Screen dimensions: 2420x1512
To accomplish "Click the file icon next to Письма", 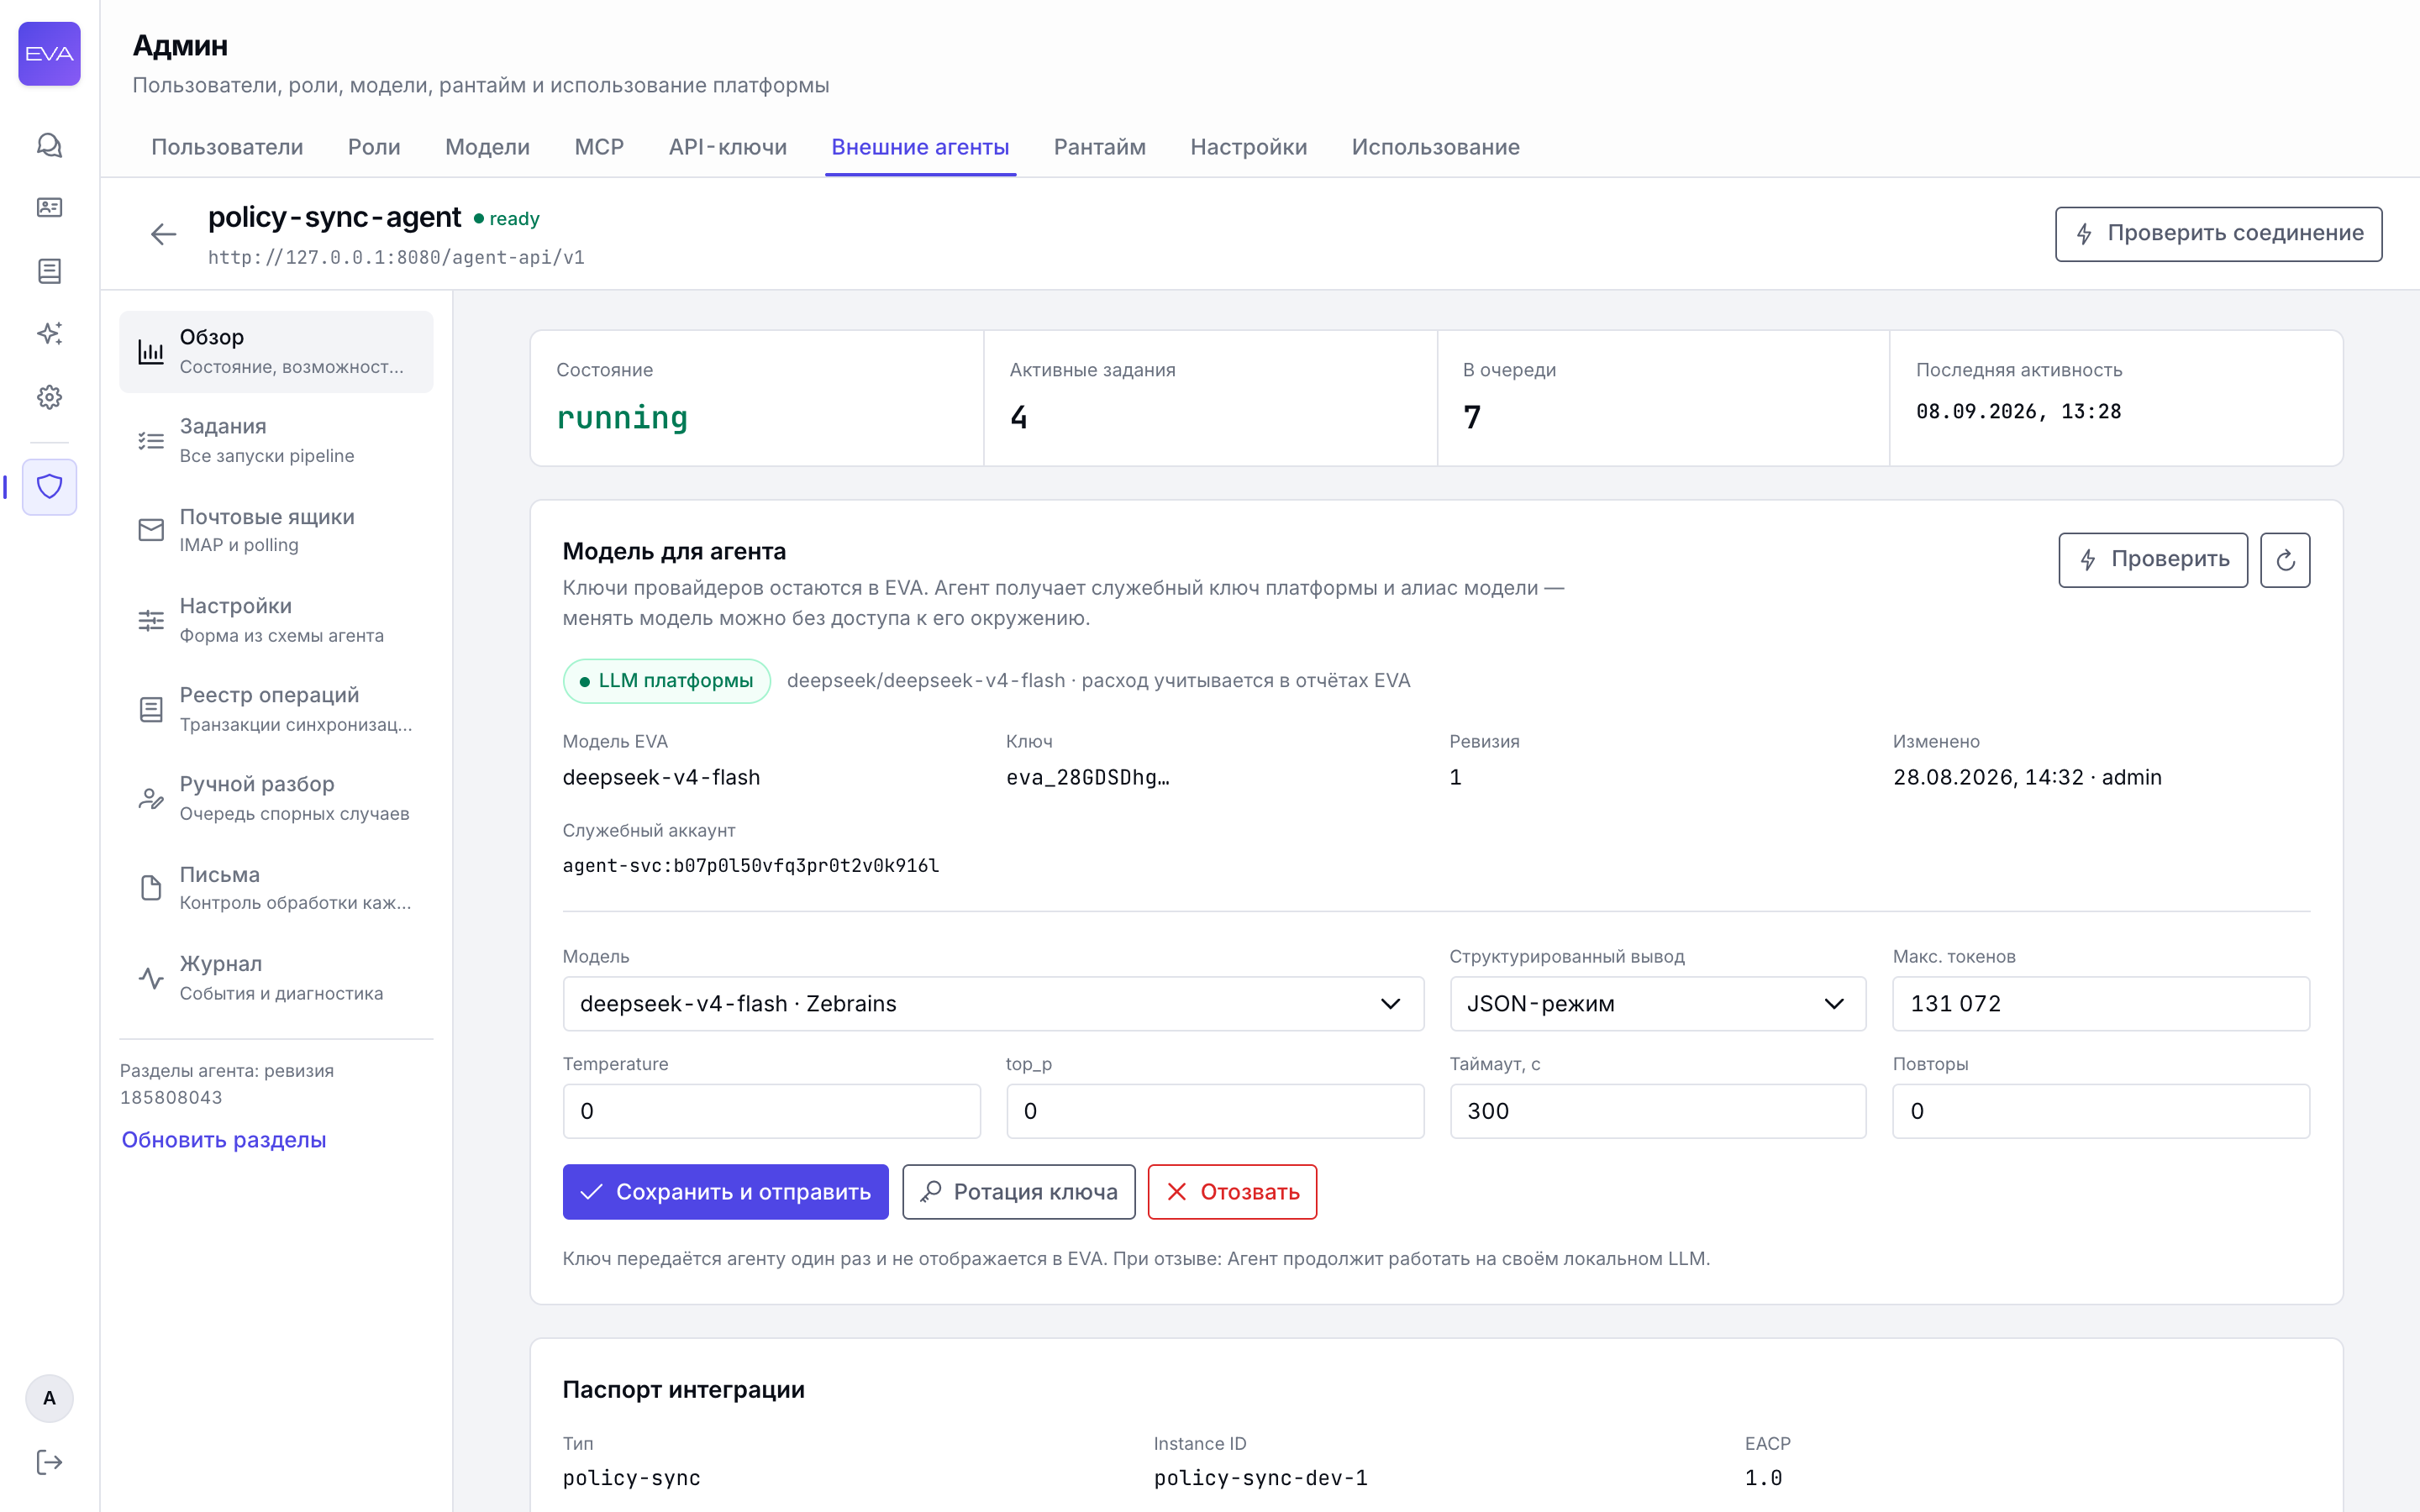I will (151, 888).
